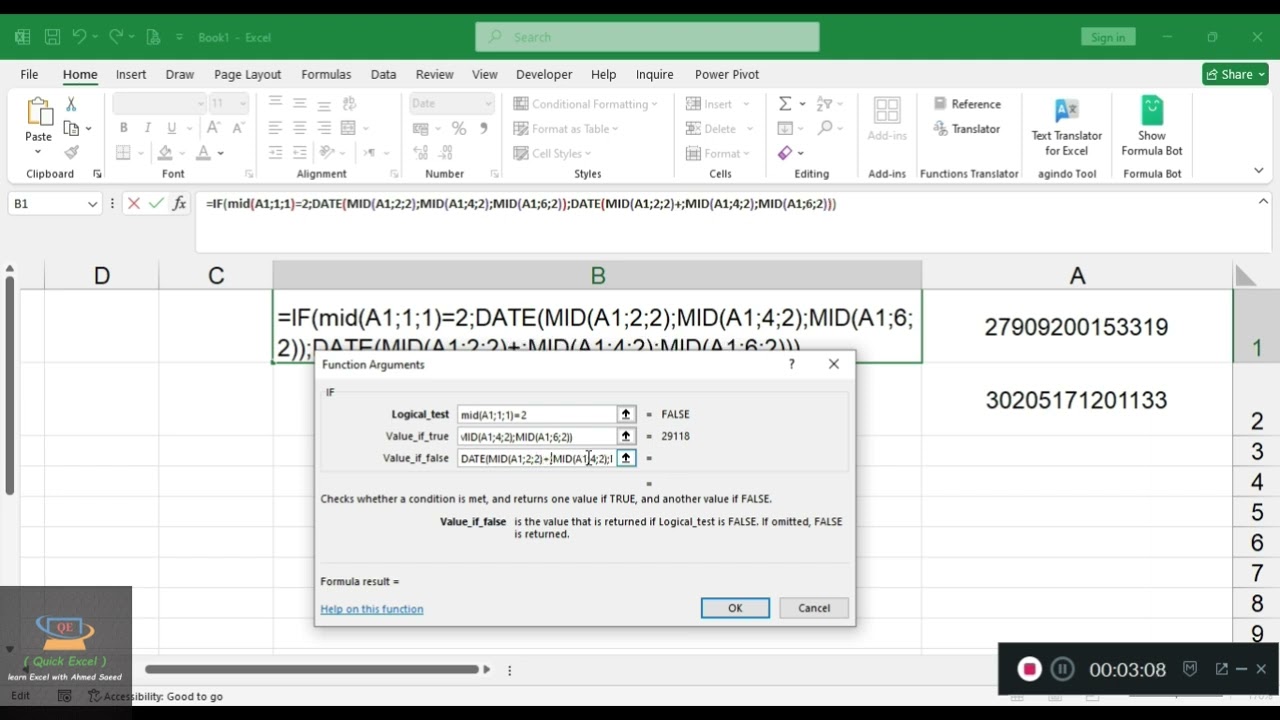1280x720 pixels.
Task: Open the Number Format Date dropdown
Action: click(488, 104)
